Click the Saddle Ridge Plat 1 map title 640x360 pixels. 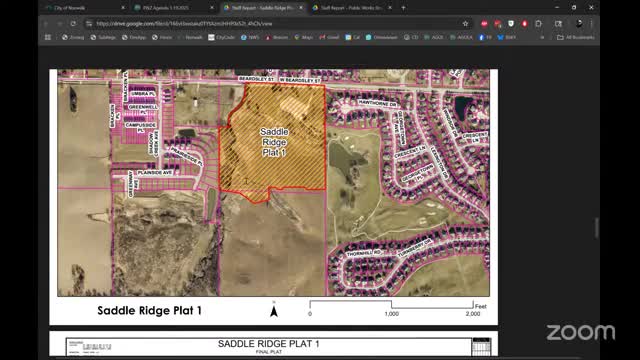click(x=149, y=311)
